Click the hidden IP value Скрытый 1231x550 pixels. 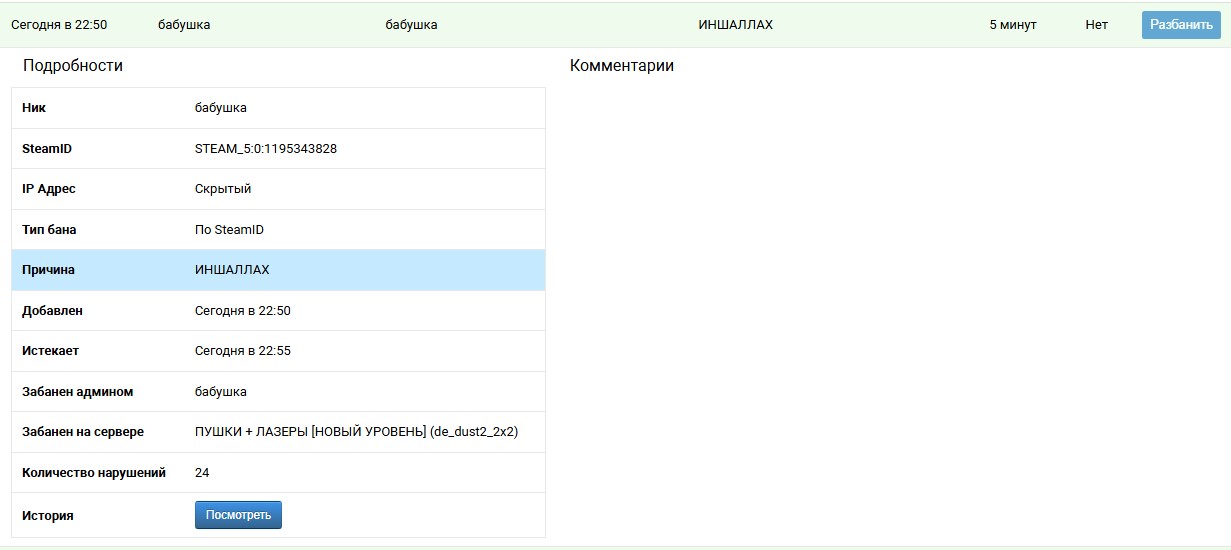pyautogui.click(x=223, y=189)
